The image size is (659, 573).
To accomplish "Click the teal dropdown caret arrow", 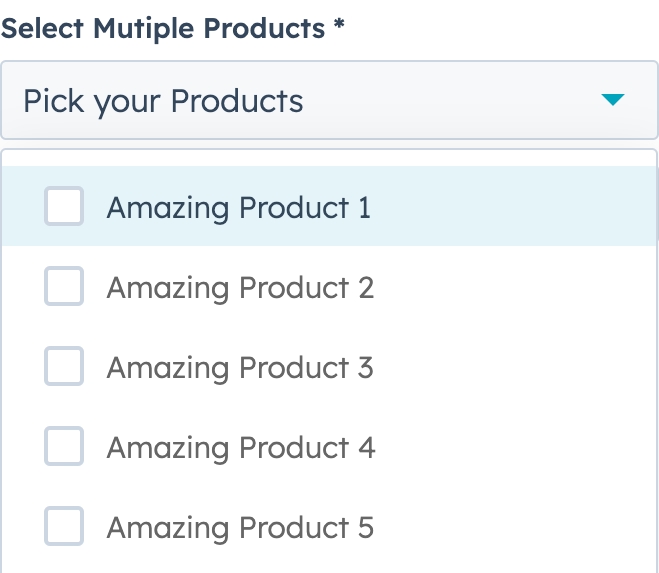I will [613, 99].
